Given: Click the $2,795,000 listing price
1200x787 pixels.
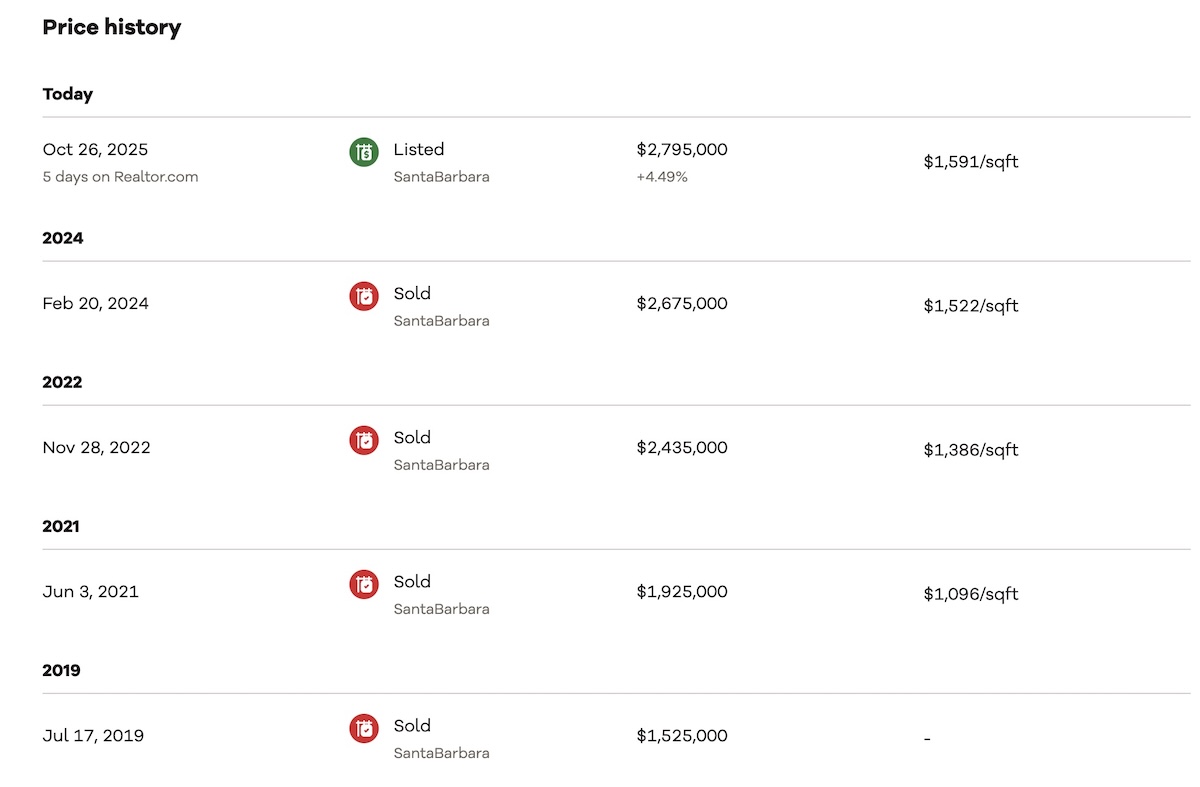Looking at the screenshot, I should (x=682, y=150).
